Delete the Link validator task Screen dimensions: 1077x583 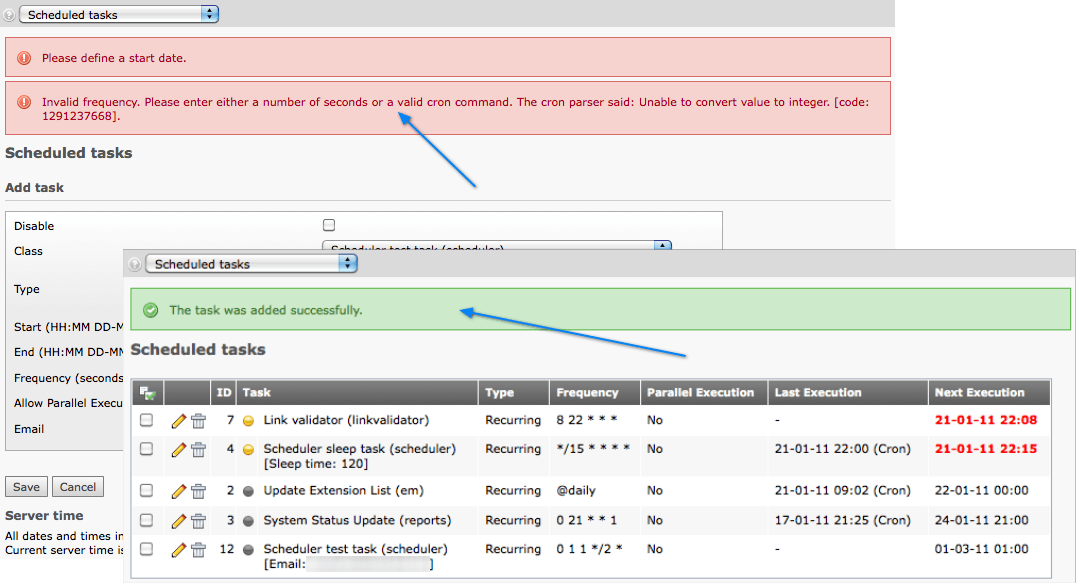[x=198, y=421]
